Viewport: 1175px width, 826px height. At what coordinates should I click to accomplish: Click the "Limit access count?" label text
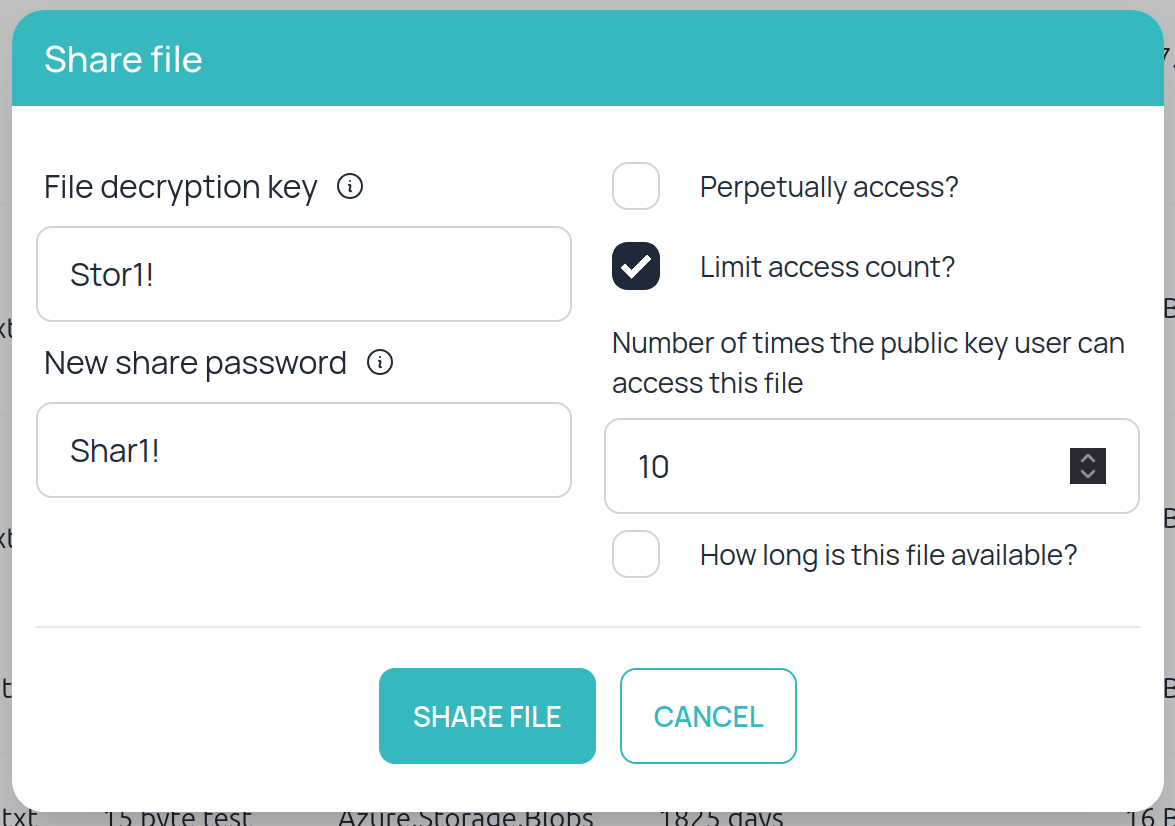coord(827,267)
